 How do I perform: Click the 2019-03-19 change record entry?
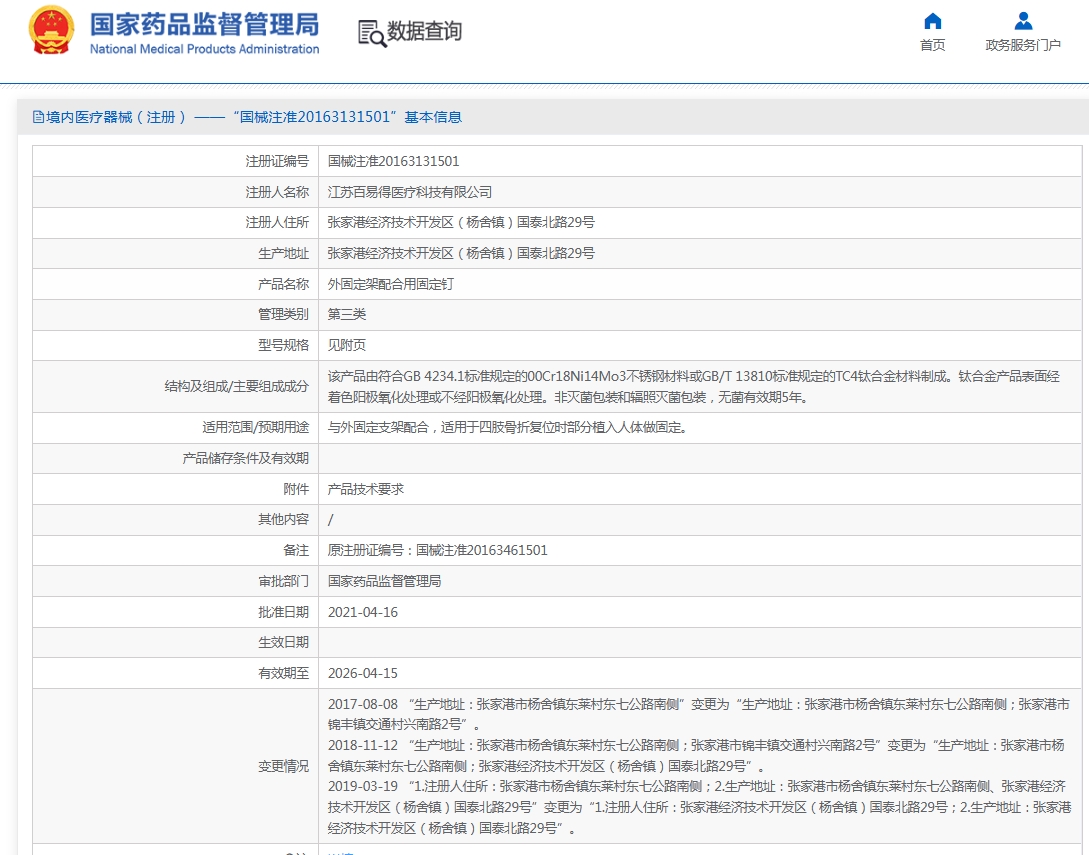click(699, 807)
